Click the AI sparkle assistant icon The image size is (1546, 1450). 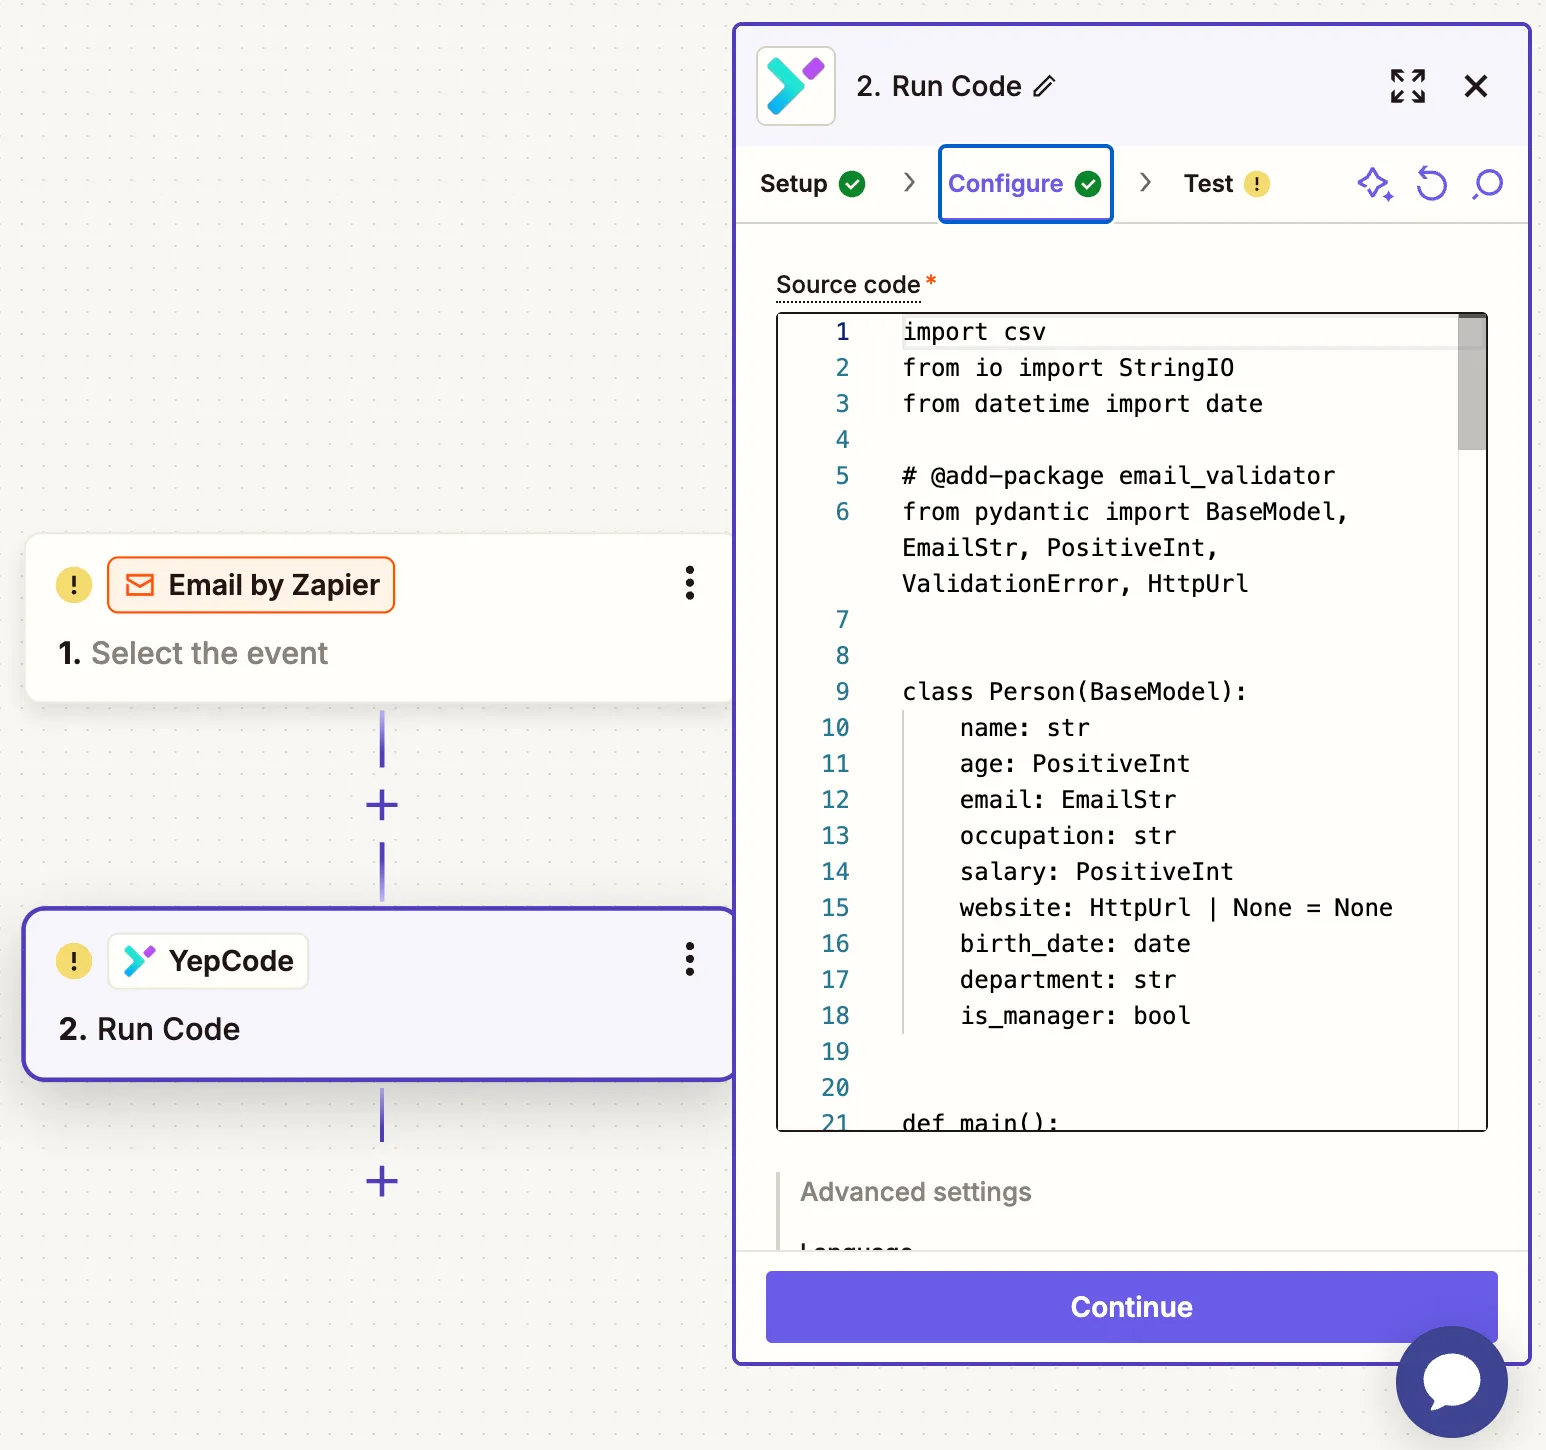(1374, 184)
